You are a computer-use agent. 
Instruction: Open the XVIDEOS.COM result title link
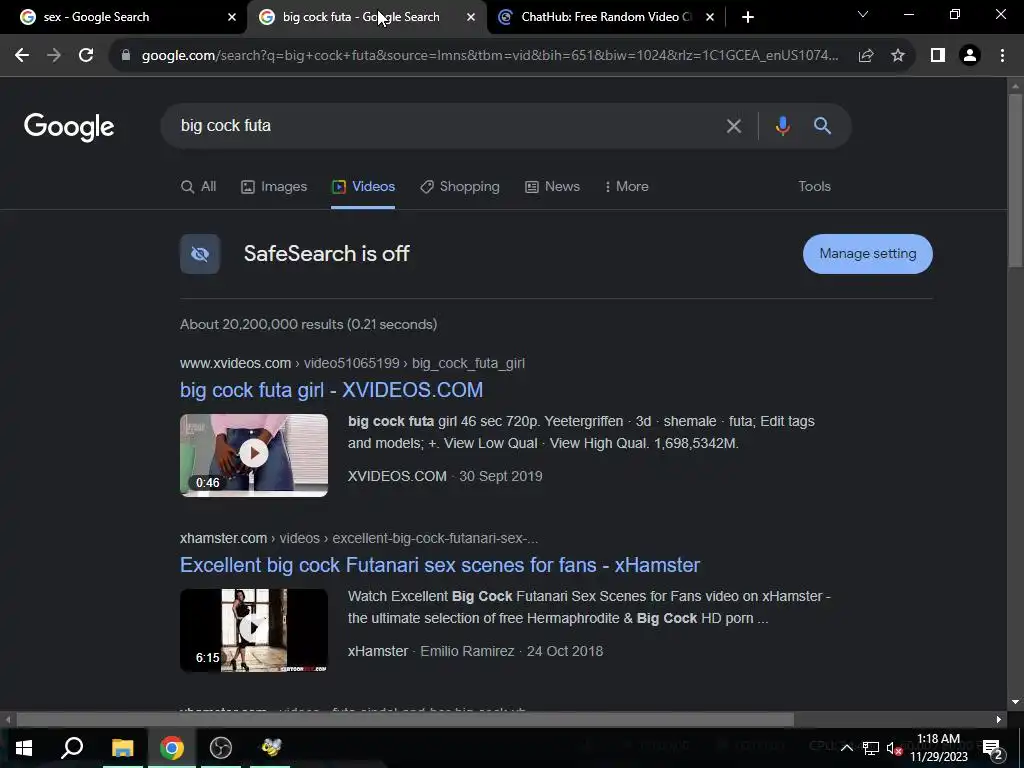pyautogui.click(x=331, y=391)
